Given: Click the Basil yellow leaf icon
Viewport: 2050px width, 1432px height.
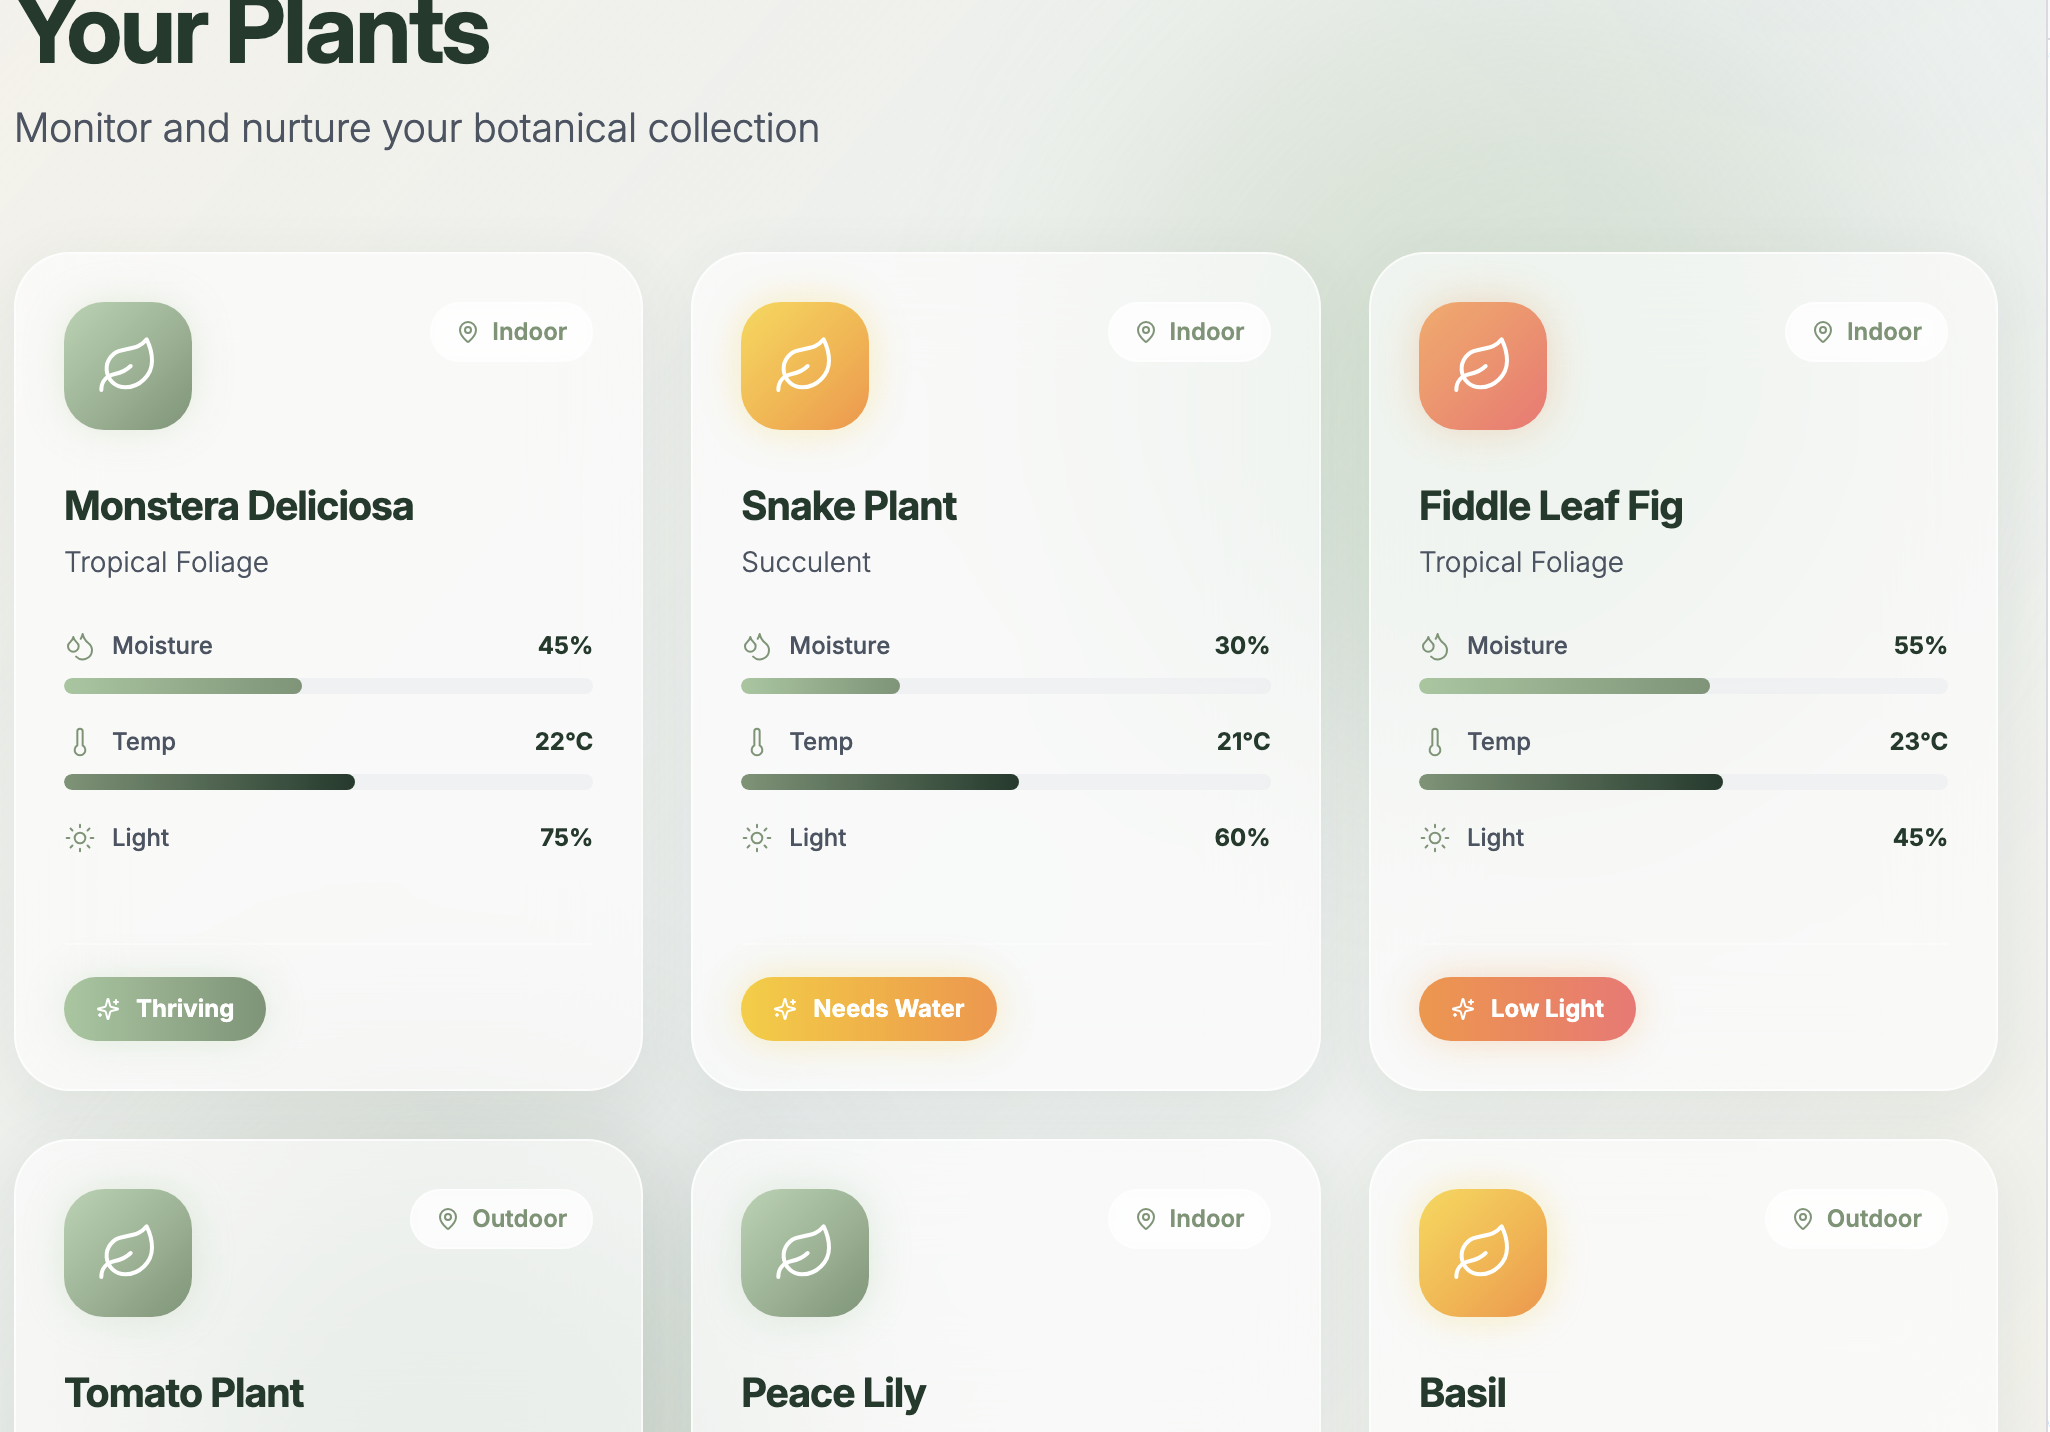Looking at the screenshot, I should [1483, 1253].
